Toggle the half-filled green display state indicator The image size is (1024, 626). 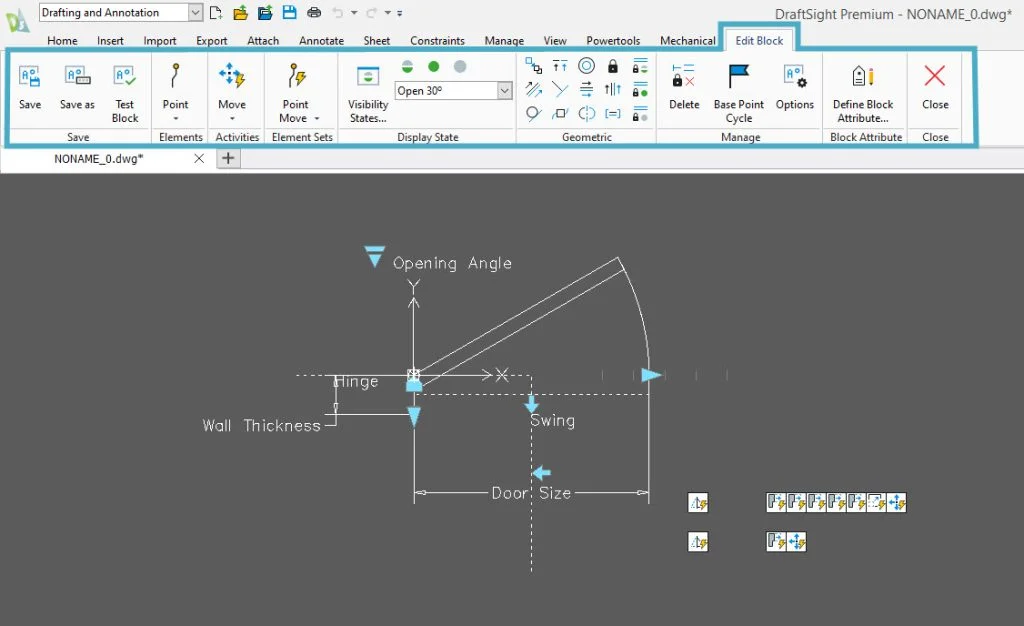click(x=409, y=64)
